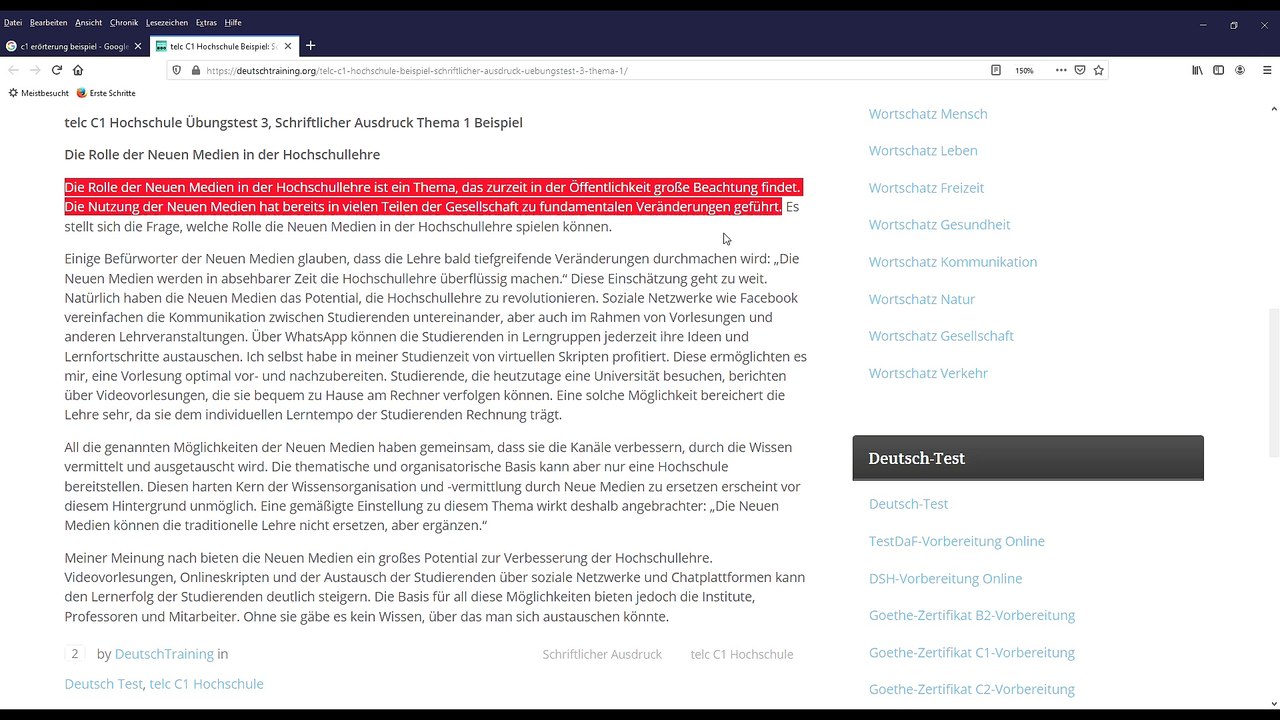The image size is (1280, 720).
Task: Open the grey telc C1 Hochschule tag
Action: tap(742, 654)
